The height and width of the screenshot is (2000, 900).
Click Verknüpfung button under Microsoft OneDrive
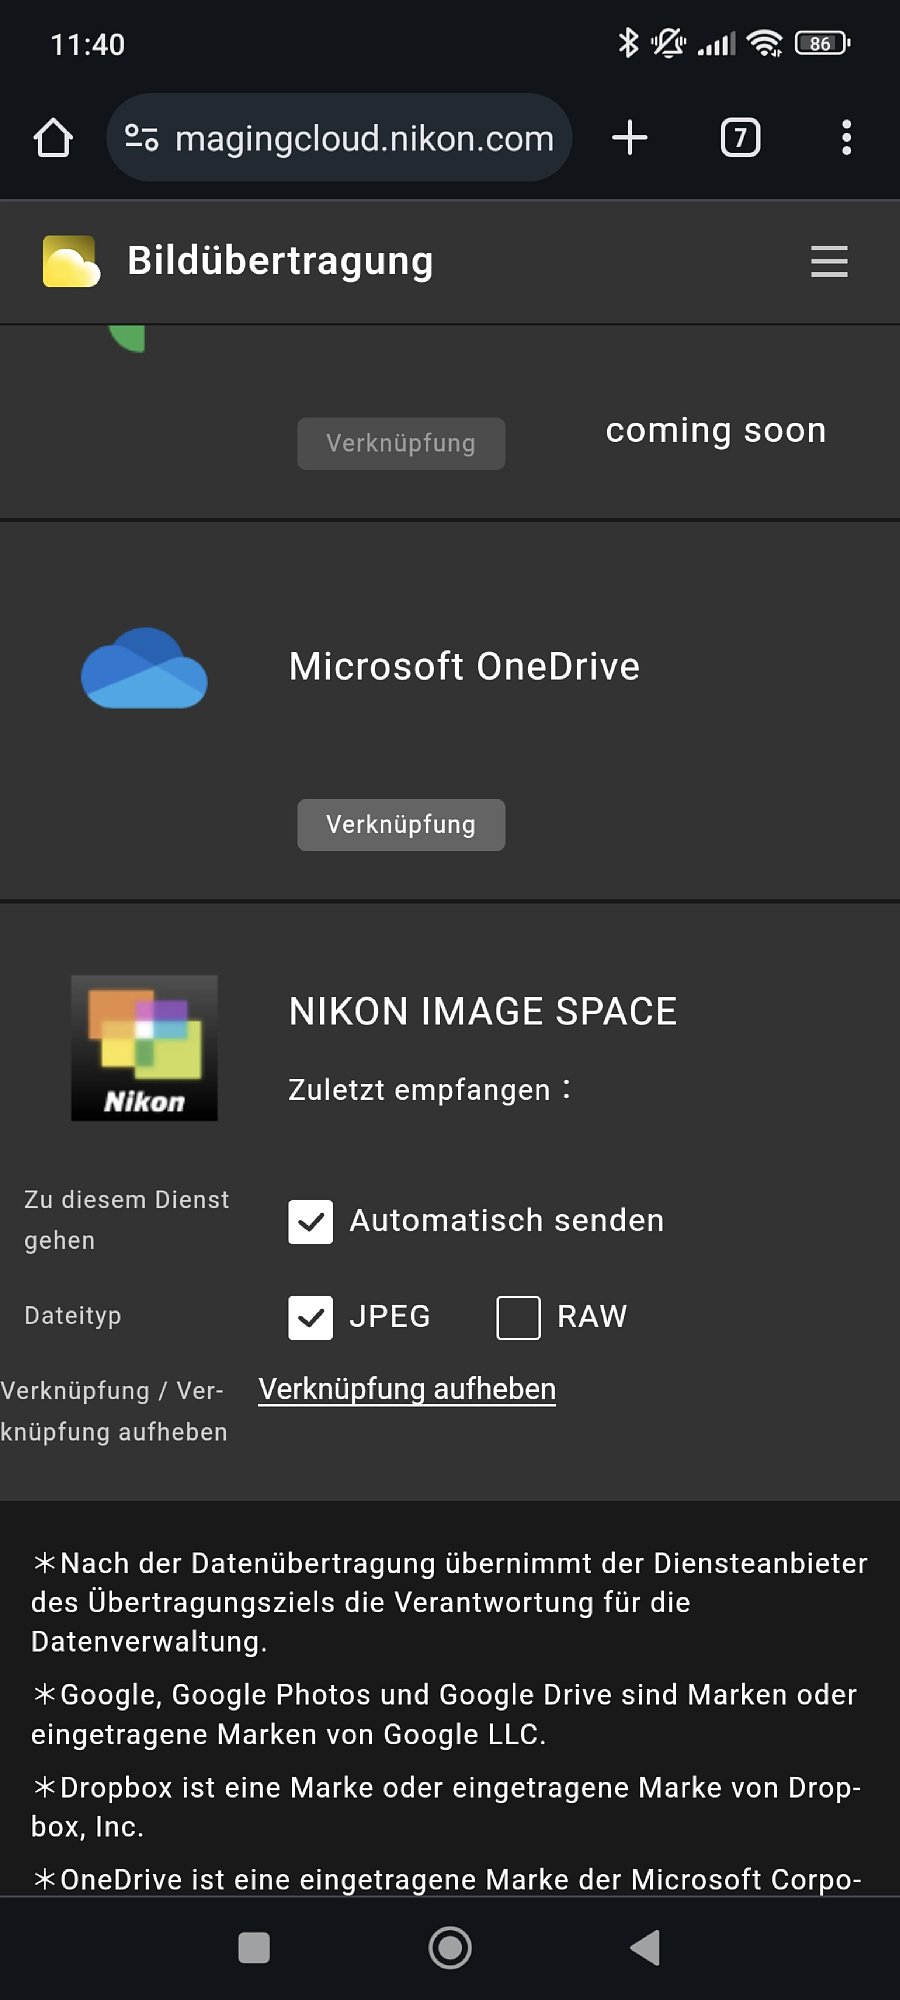401,825
